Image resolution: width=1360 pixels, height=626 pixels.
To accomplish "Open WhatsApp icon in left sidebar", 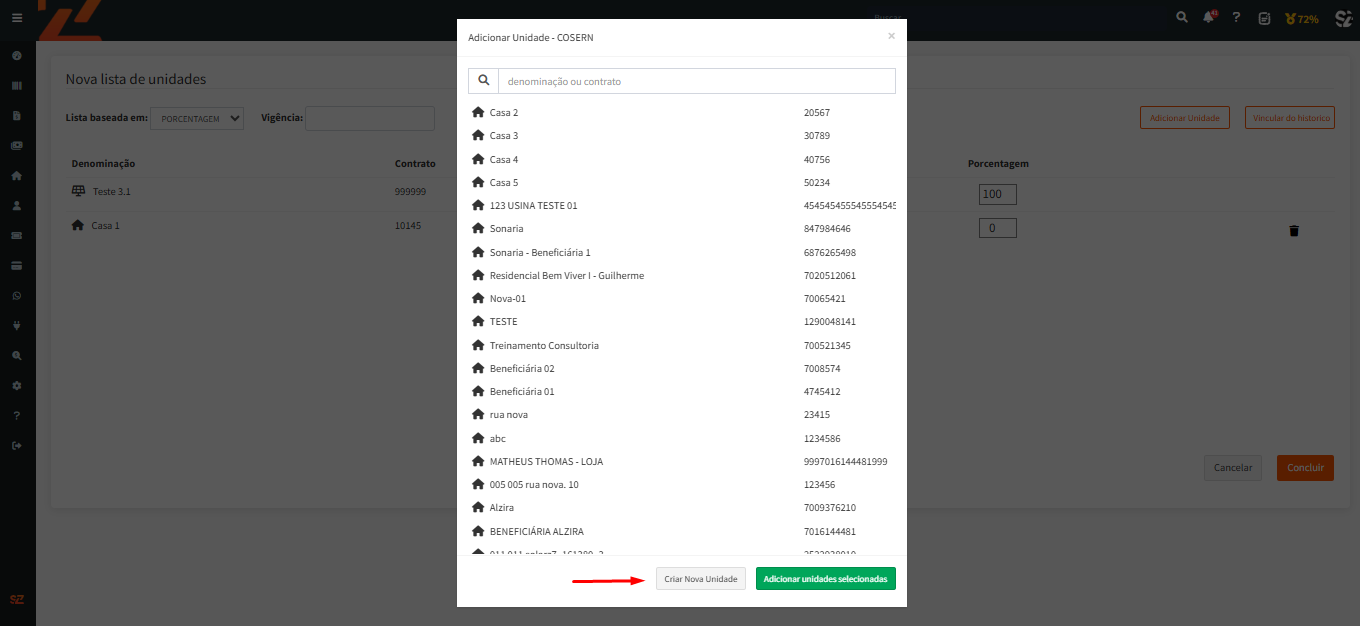I will (17, 295).
